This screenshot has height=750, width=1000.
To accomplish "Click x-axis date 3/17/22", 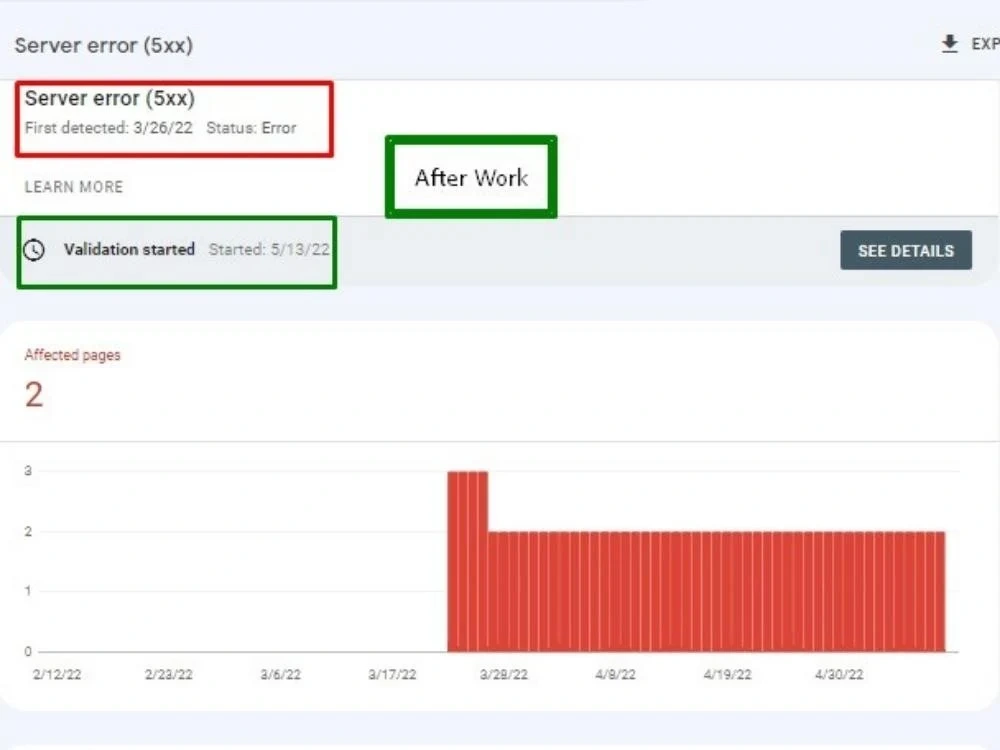I will pyautogui.click(x=392, y=674).
